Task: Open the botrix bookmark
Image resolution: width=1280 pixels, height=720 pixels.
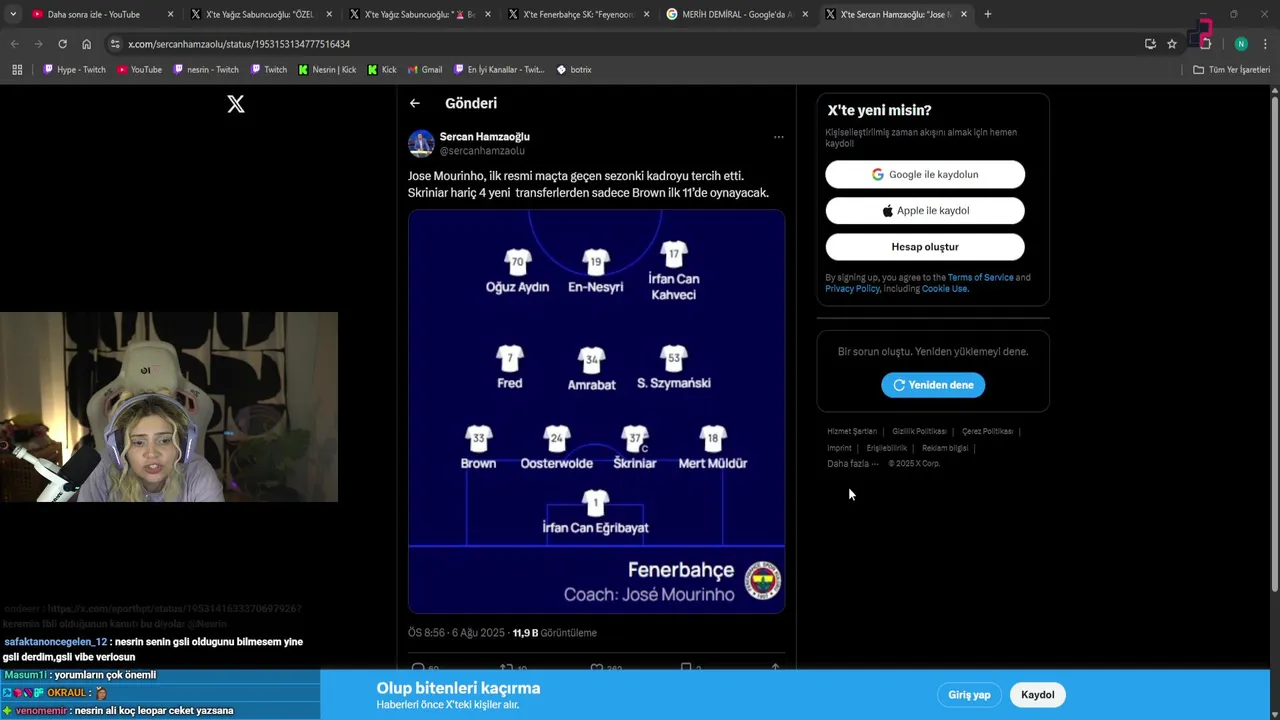Action: point(574,69)
